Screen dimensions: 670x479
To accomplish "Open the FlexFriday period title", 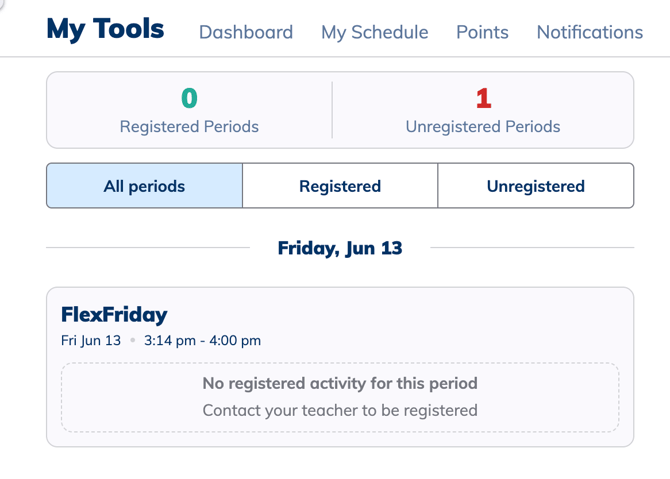I will coord(114,315).
